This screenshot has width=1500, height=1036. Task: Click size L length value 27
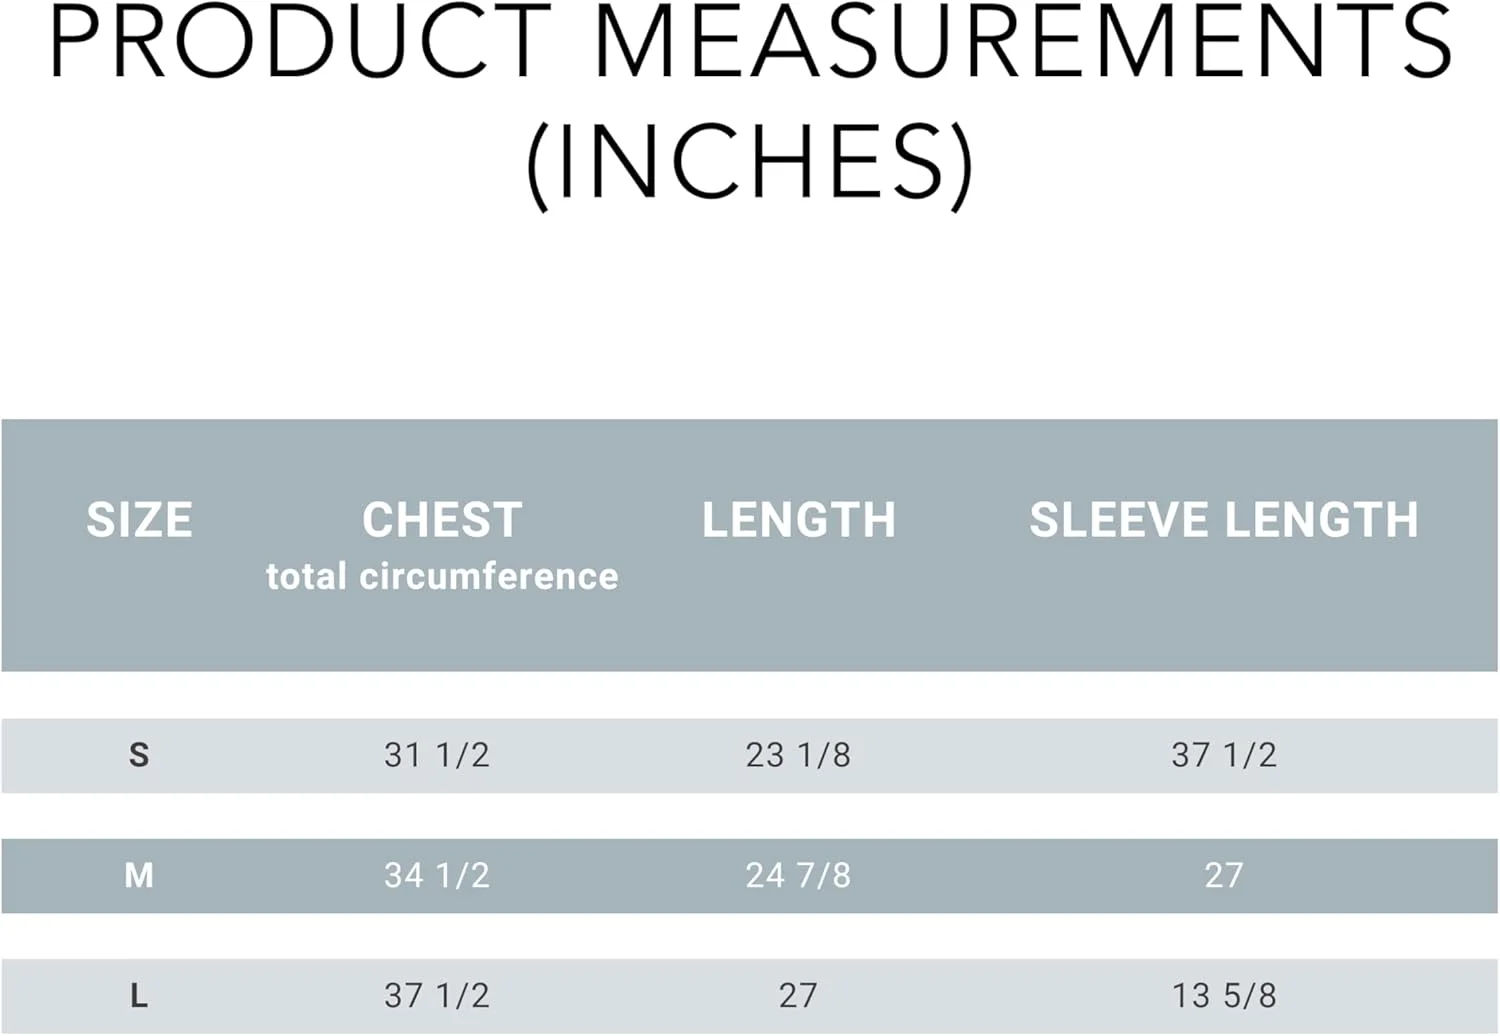point(798,996)
